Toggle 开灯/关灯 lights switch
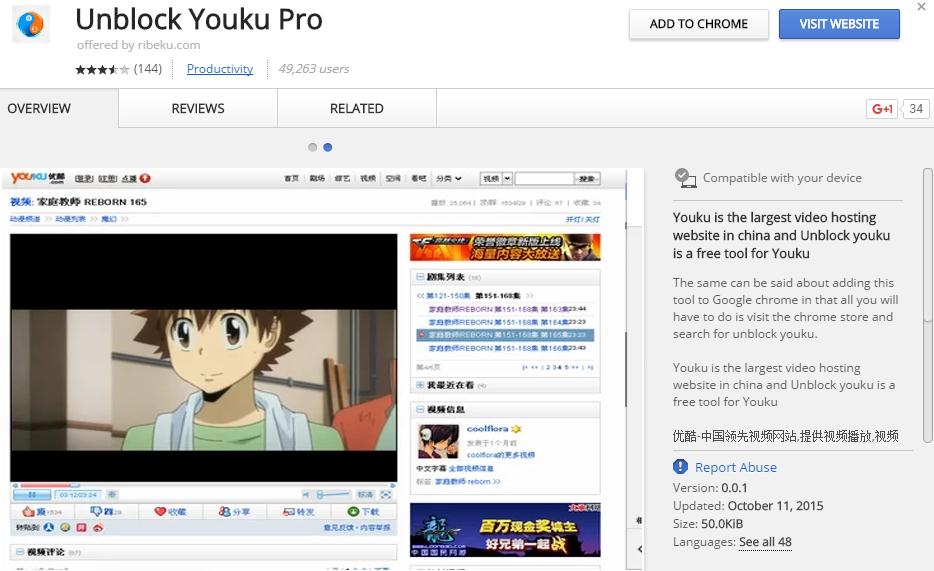Image resolution: width=934 pixels, height=571 pixels. click(583, 220)
